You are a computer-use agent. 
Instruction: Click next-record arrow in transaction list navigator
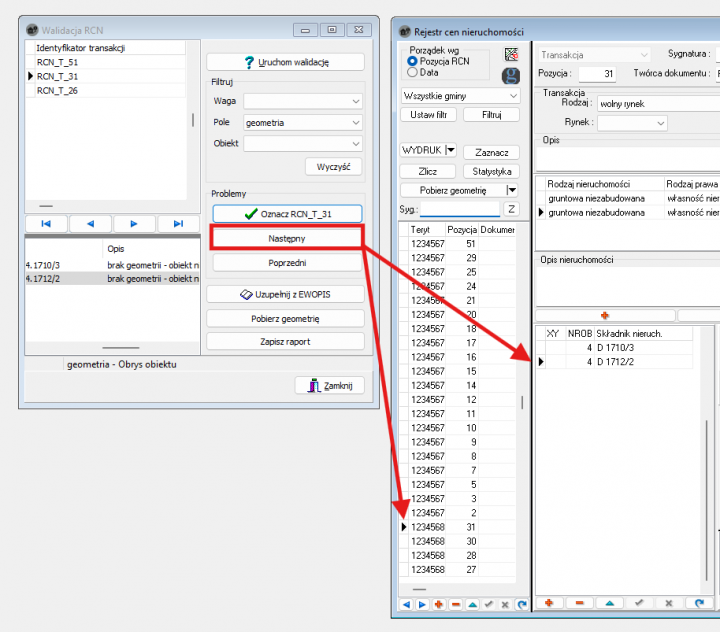point(422,604)
